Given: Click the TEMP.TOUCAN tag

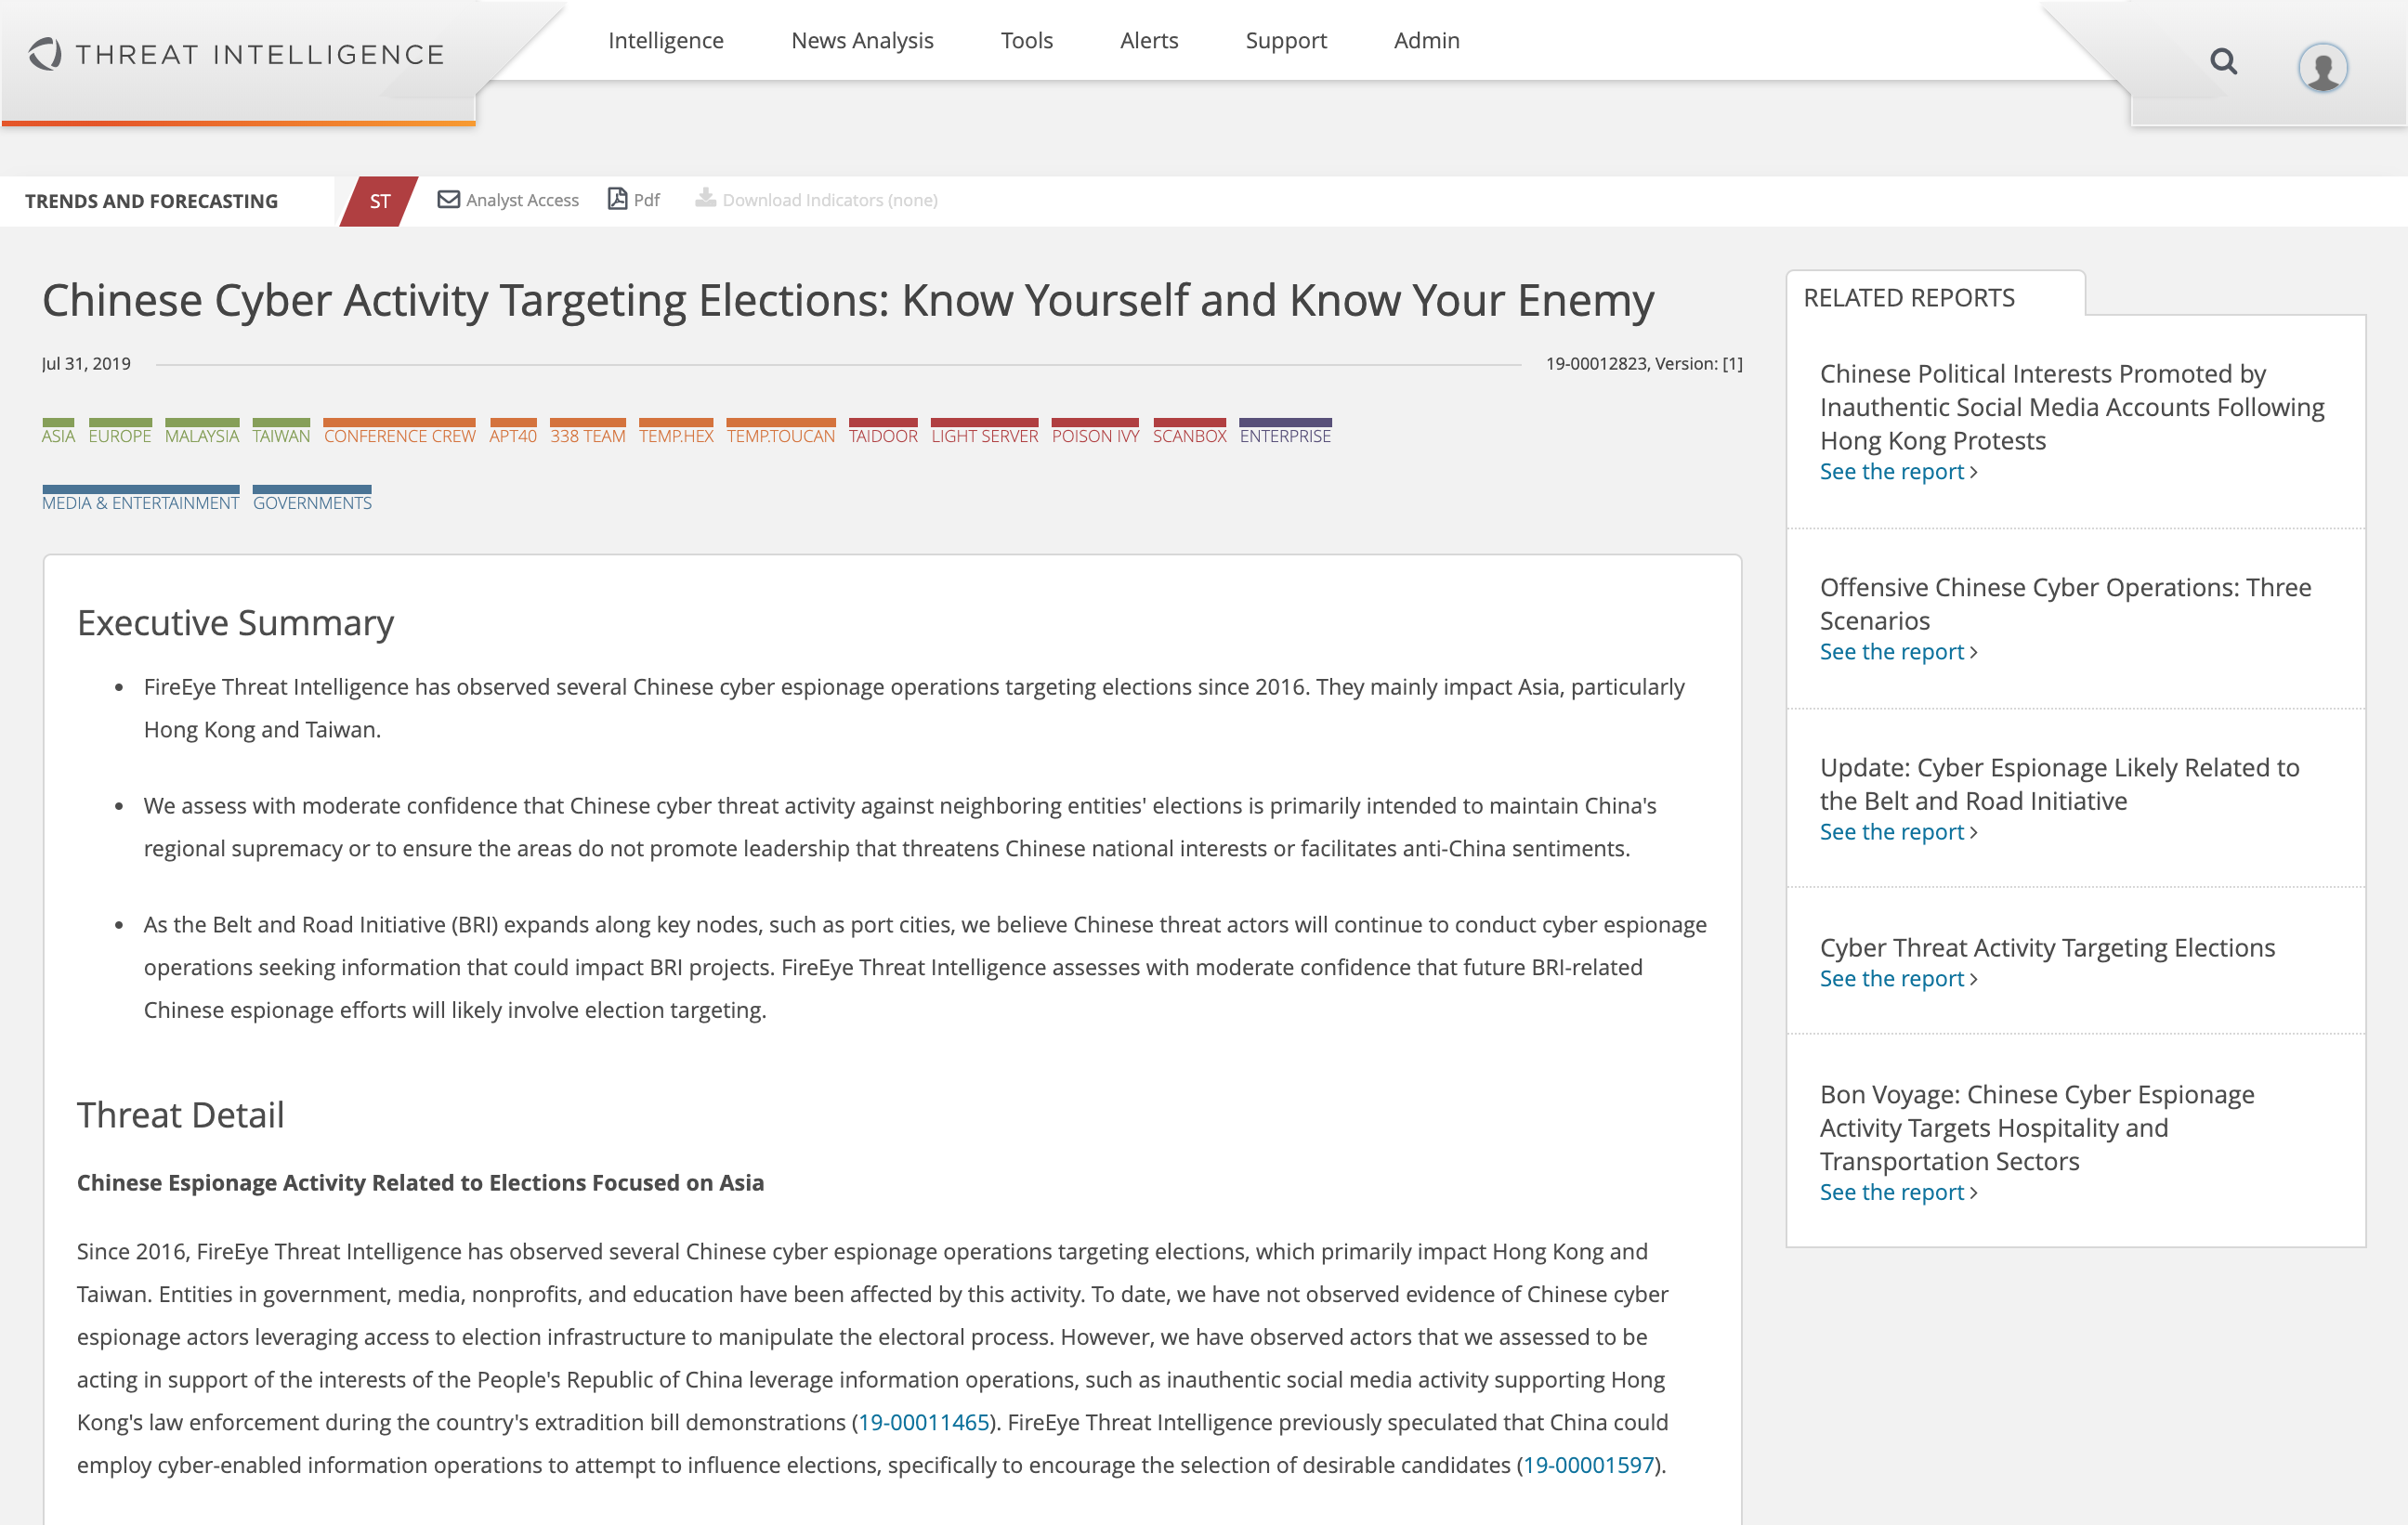Looking at the screenshot, I should tap(781, 432).
